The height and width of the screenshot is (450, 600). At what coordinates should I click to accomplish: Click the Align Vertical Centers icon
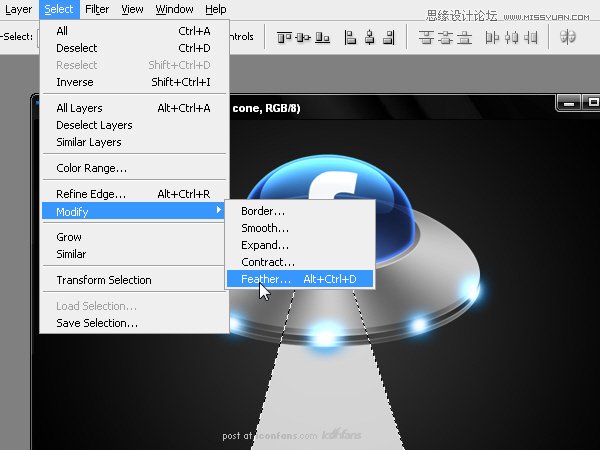click(x=302, y=38)
